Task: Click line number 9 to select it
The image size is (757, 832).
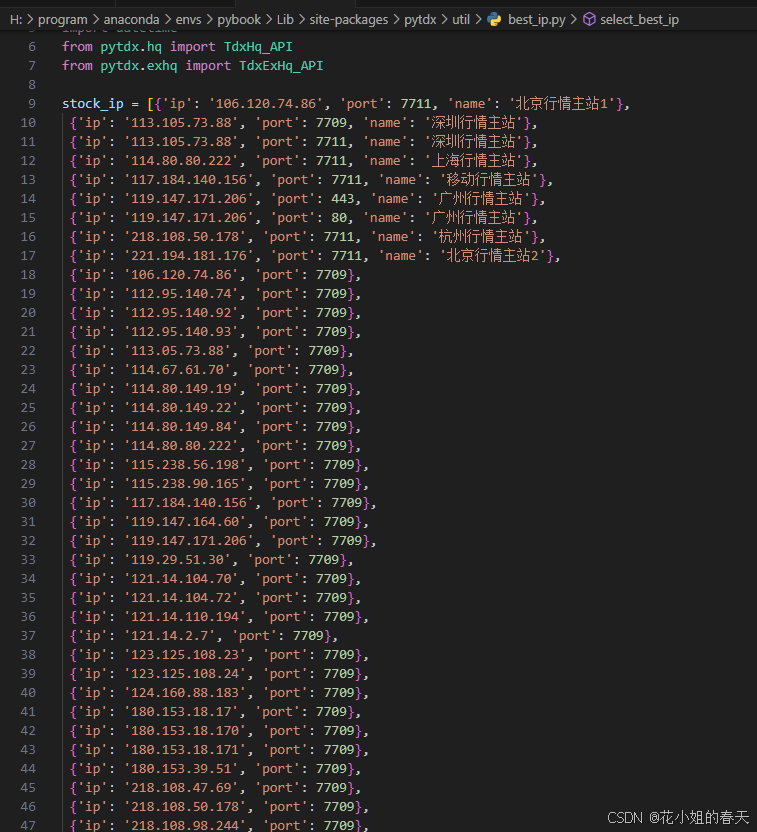Action: (32, 103)
